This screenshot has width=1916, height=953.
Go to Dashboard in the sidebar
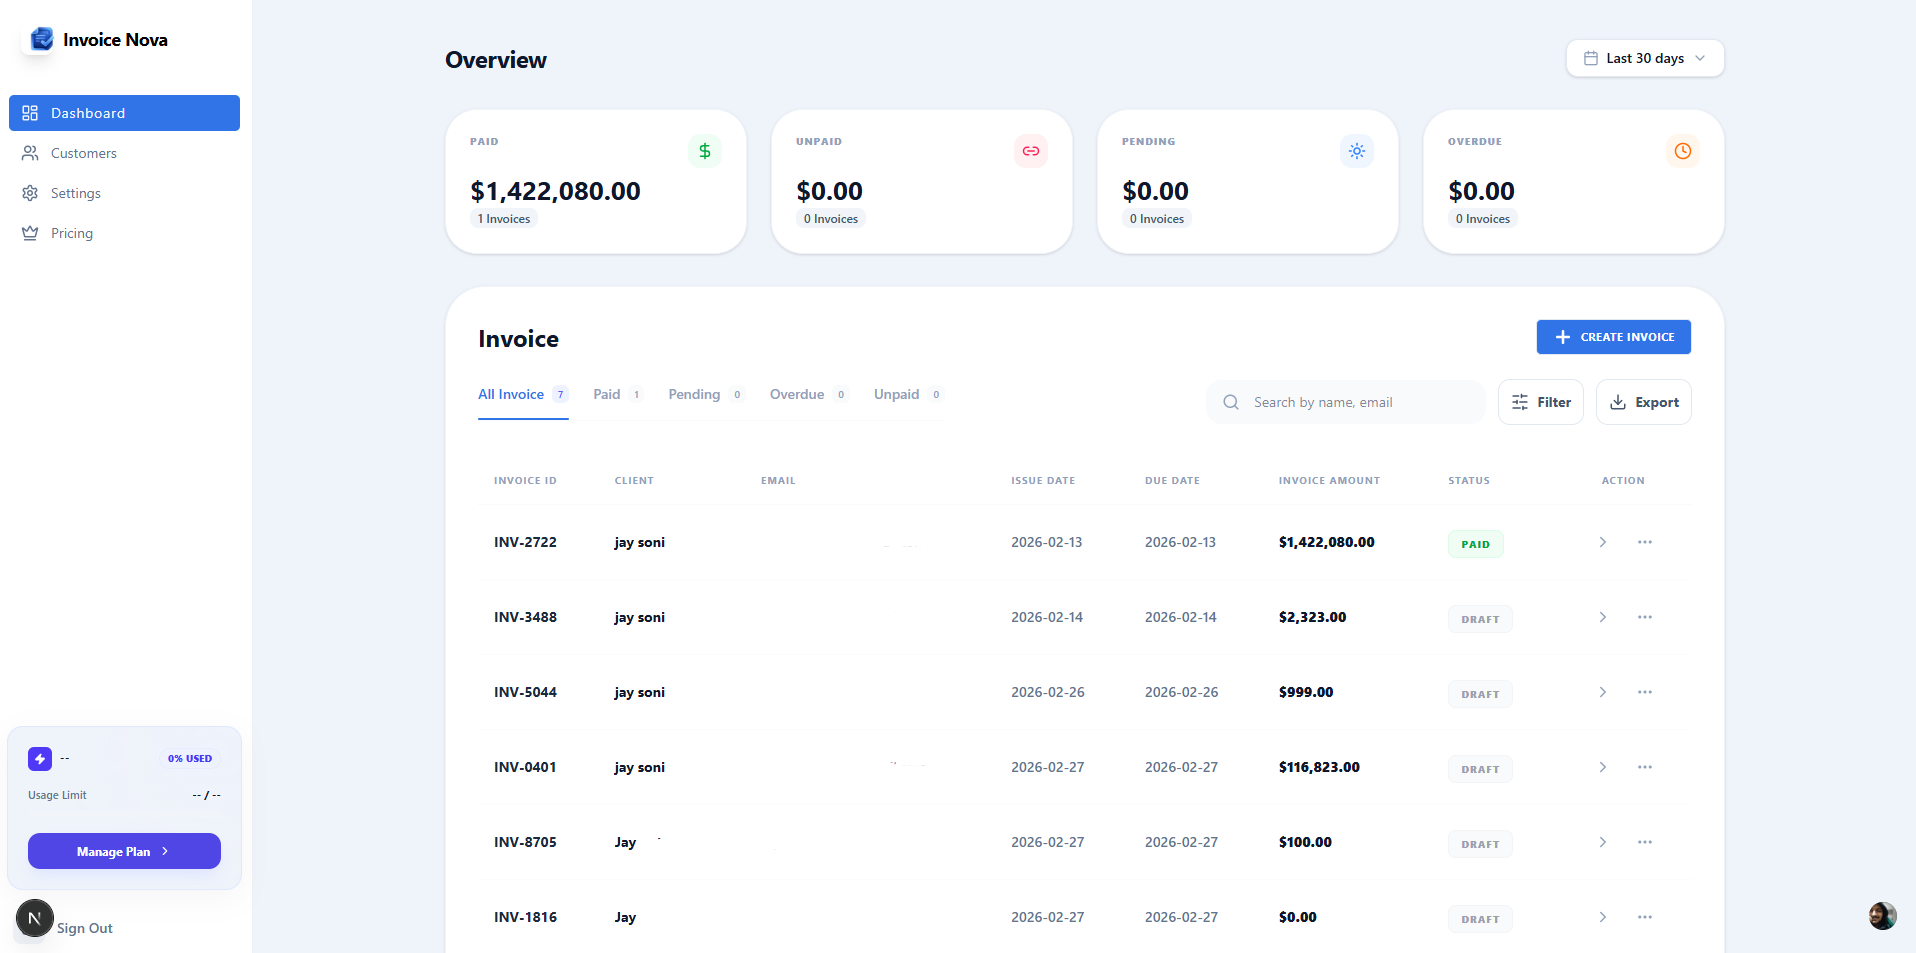(x=124, y=113)
